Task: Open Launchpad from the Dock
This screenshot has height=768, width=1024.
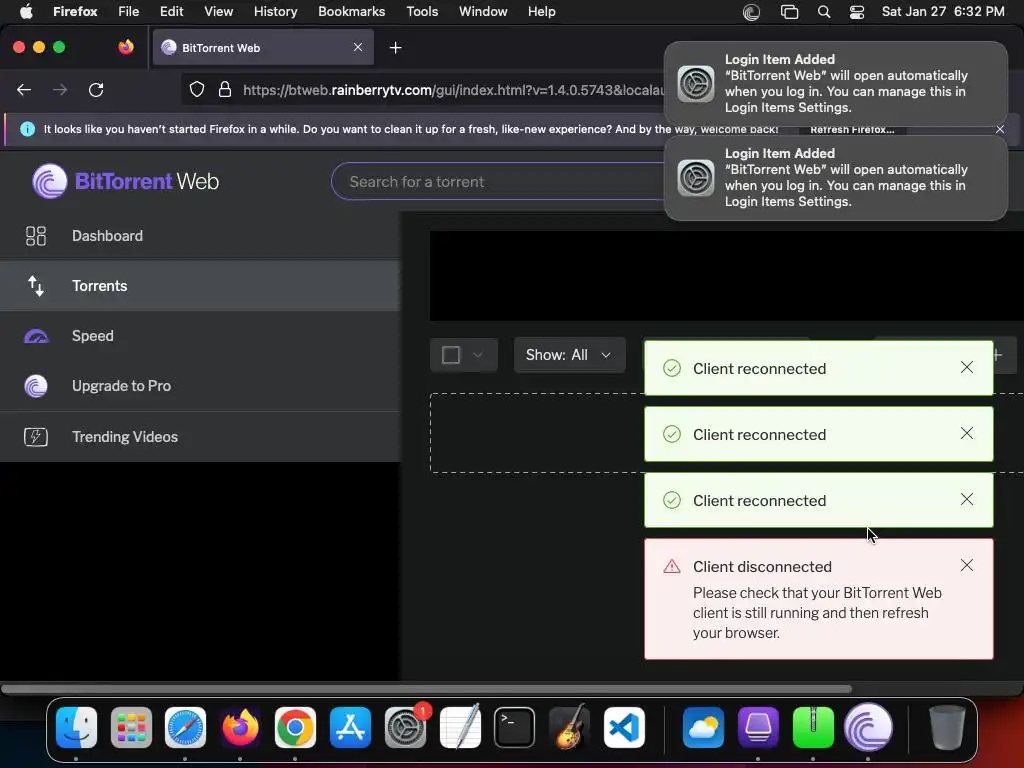Action: click(131, 728)
